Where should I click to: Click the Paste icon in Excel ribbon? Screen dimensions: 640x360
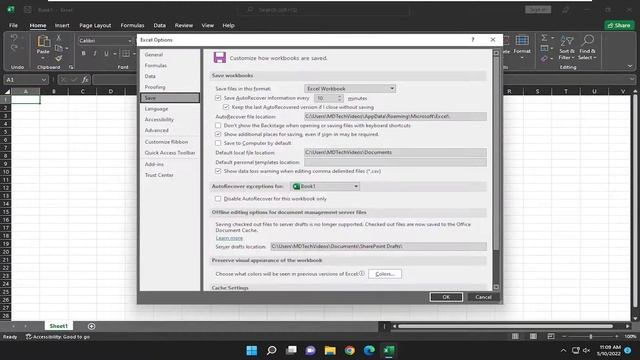pos(43,42)
